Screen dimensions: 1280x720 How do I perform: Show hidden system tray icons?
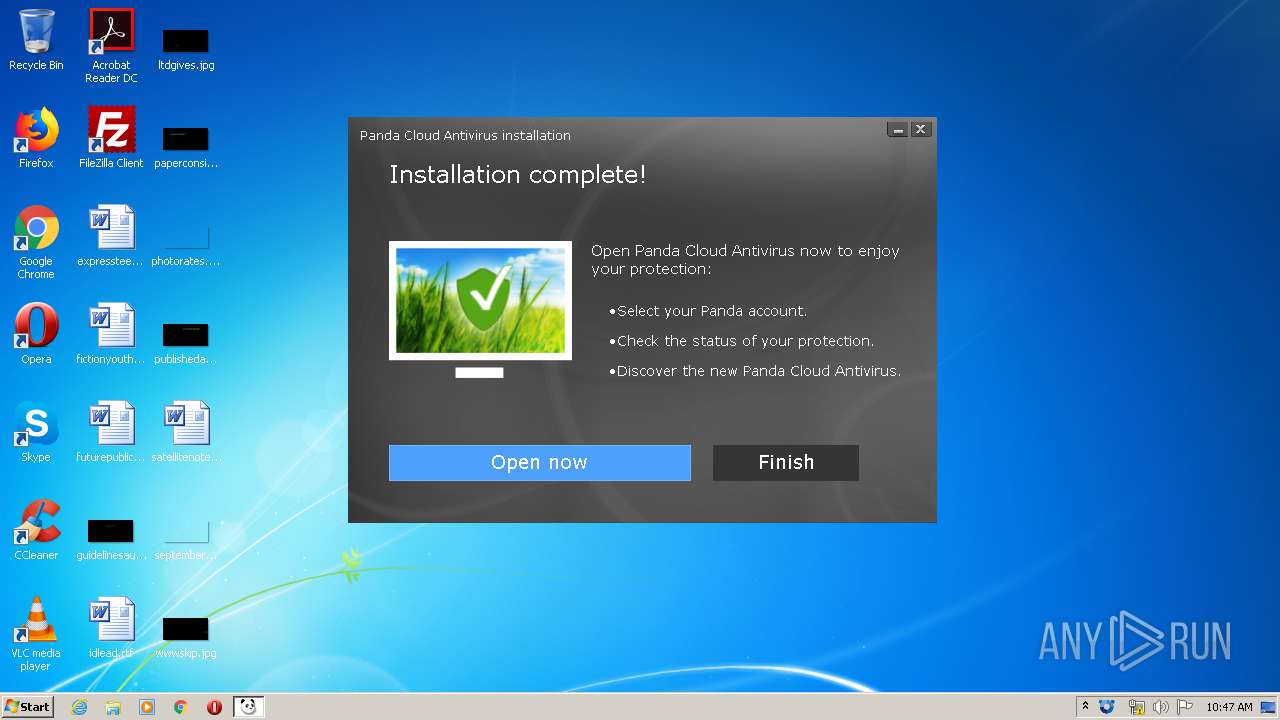coord(1085,707)
